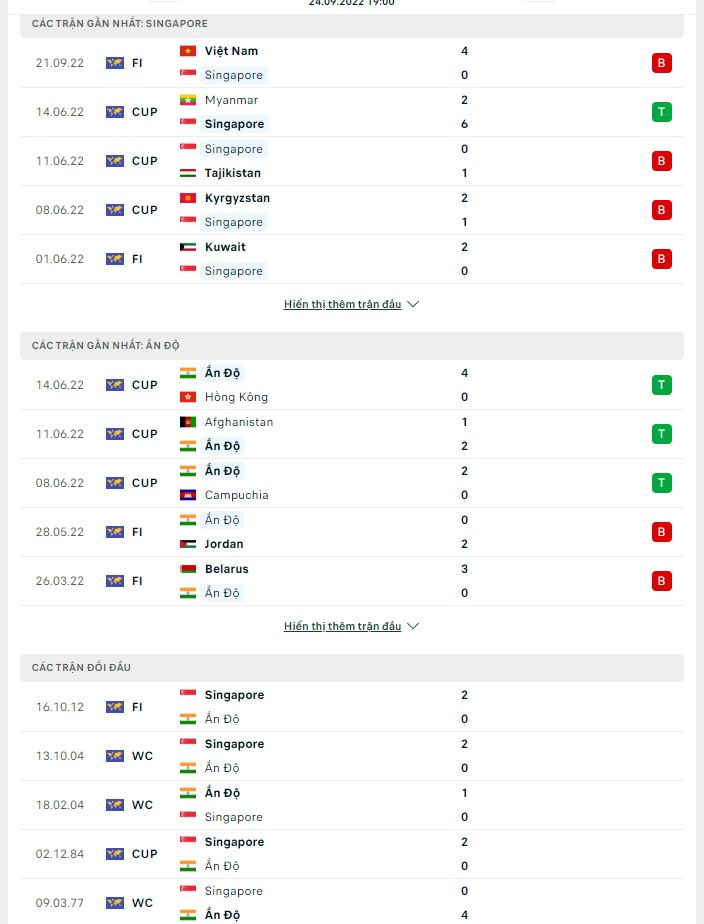704x924 pixels.
Task: Click the Việt Nam flag icon
Action: tap(188, 51)
